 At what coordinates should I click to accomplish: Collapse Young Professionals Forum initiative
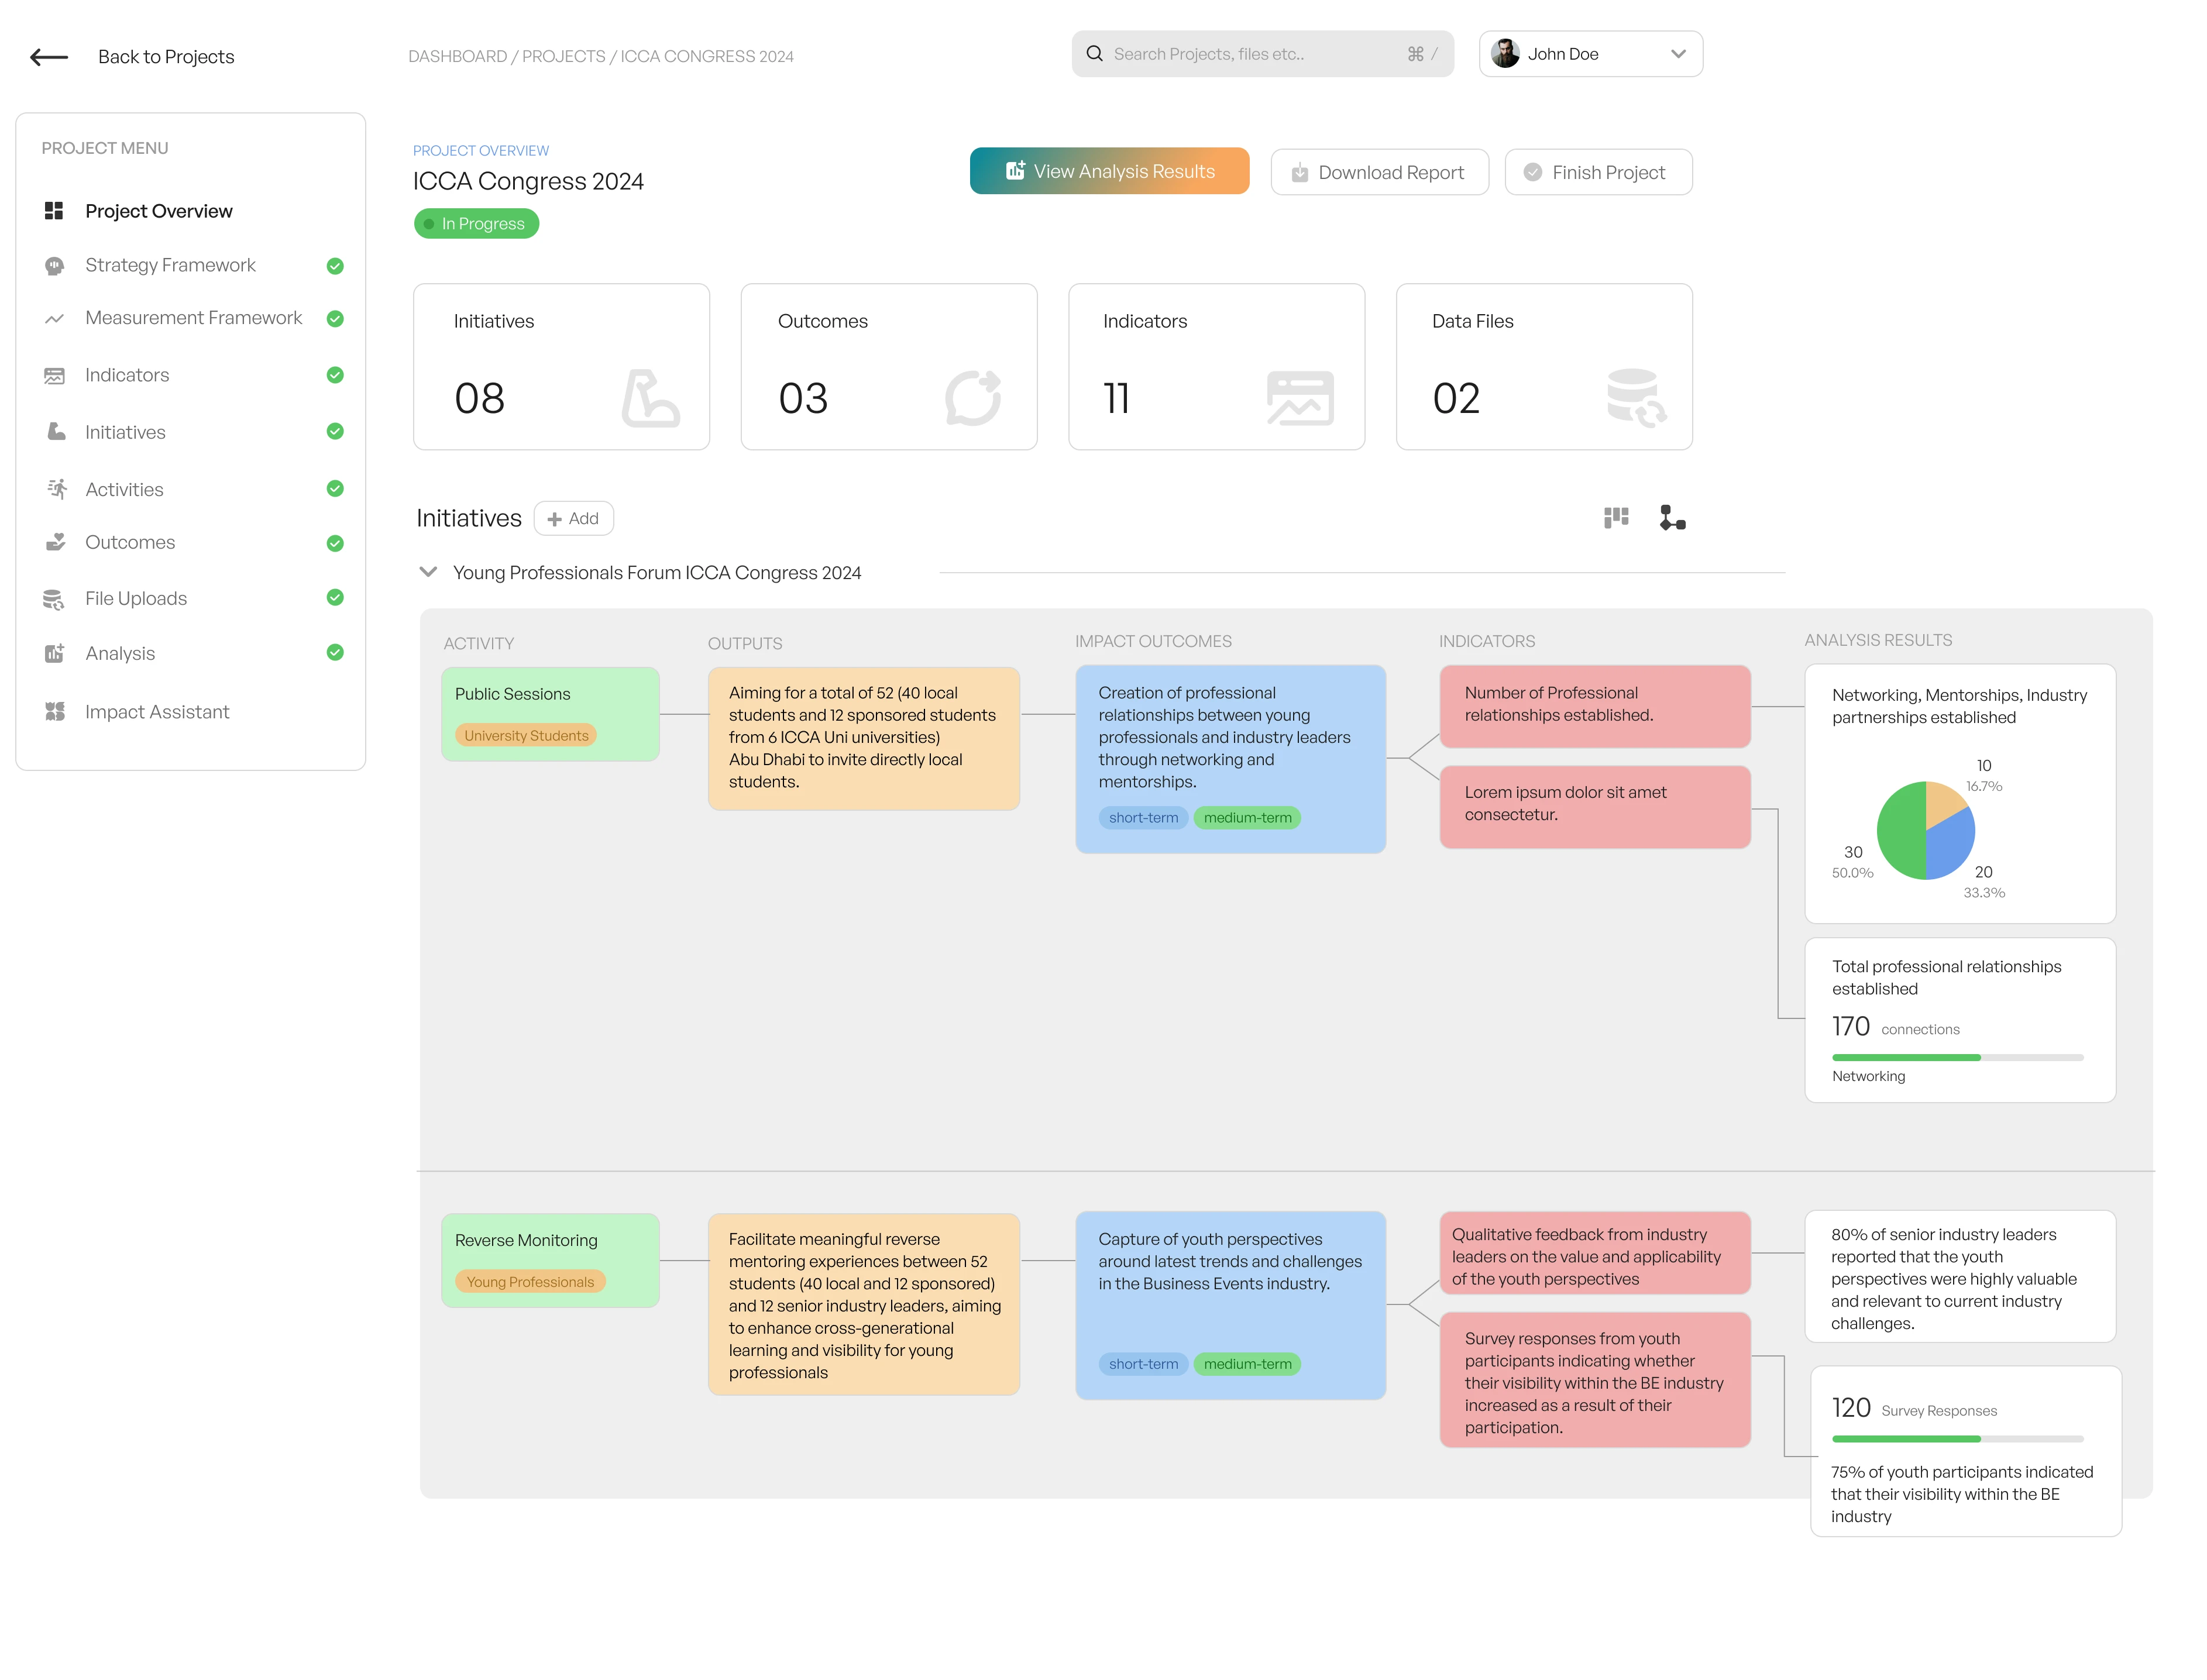tap(428, 572)
